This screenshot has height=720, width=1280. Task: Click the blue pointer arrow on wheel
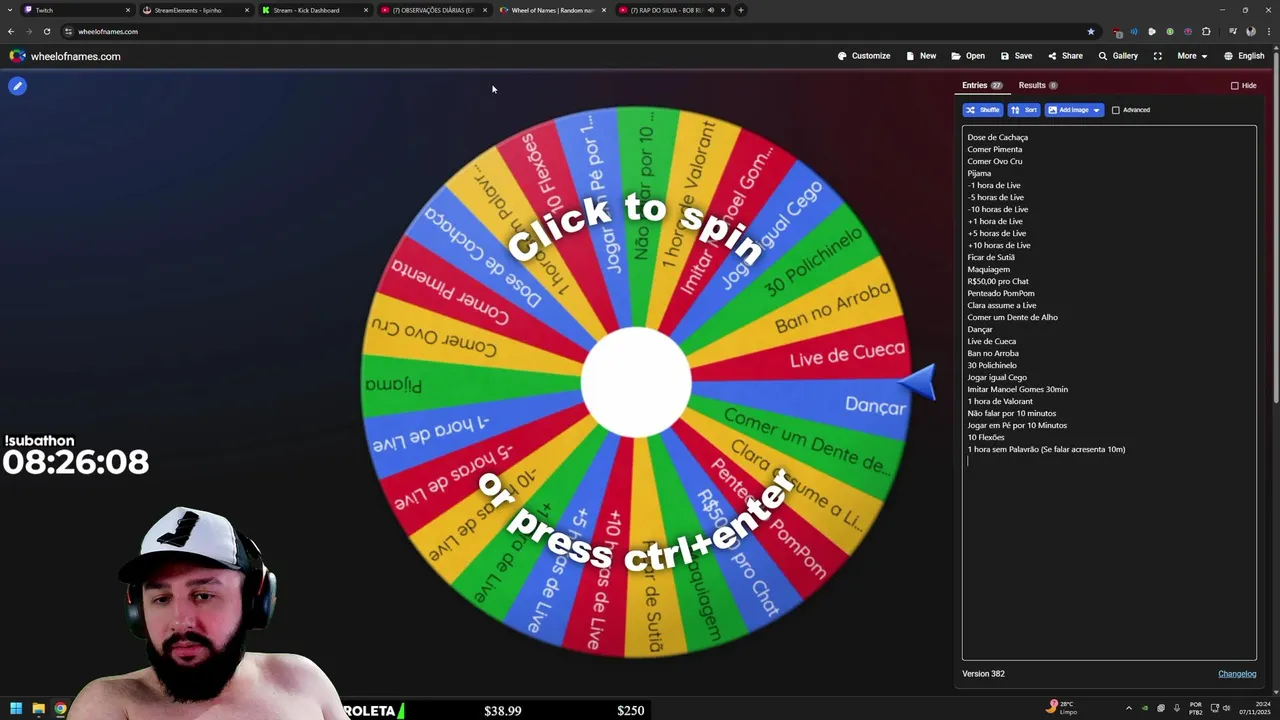[916, 383]
